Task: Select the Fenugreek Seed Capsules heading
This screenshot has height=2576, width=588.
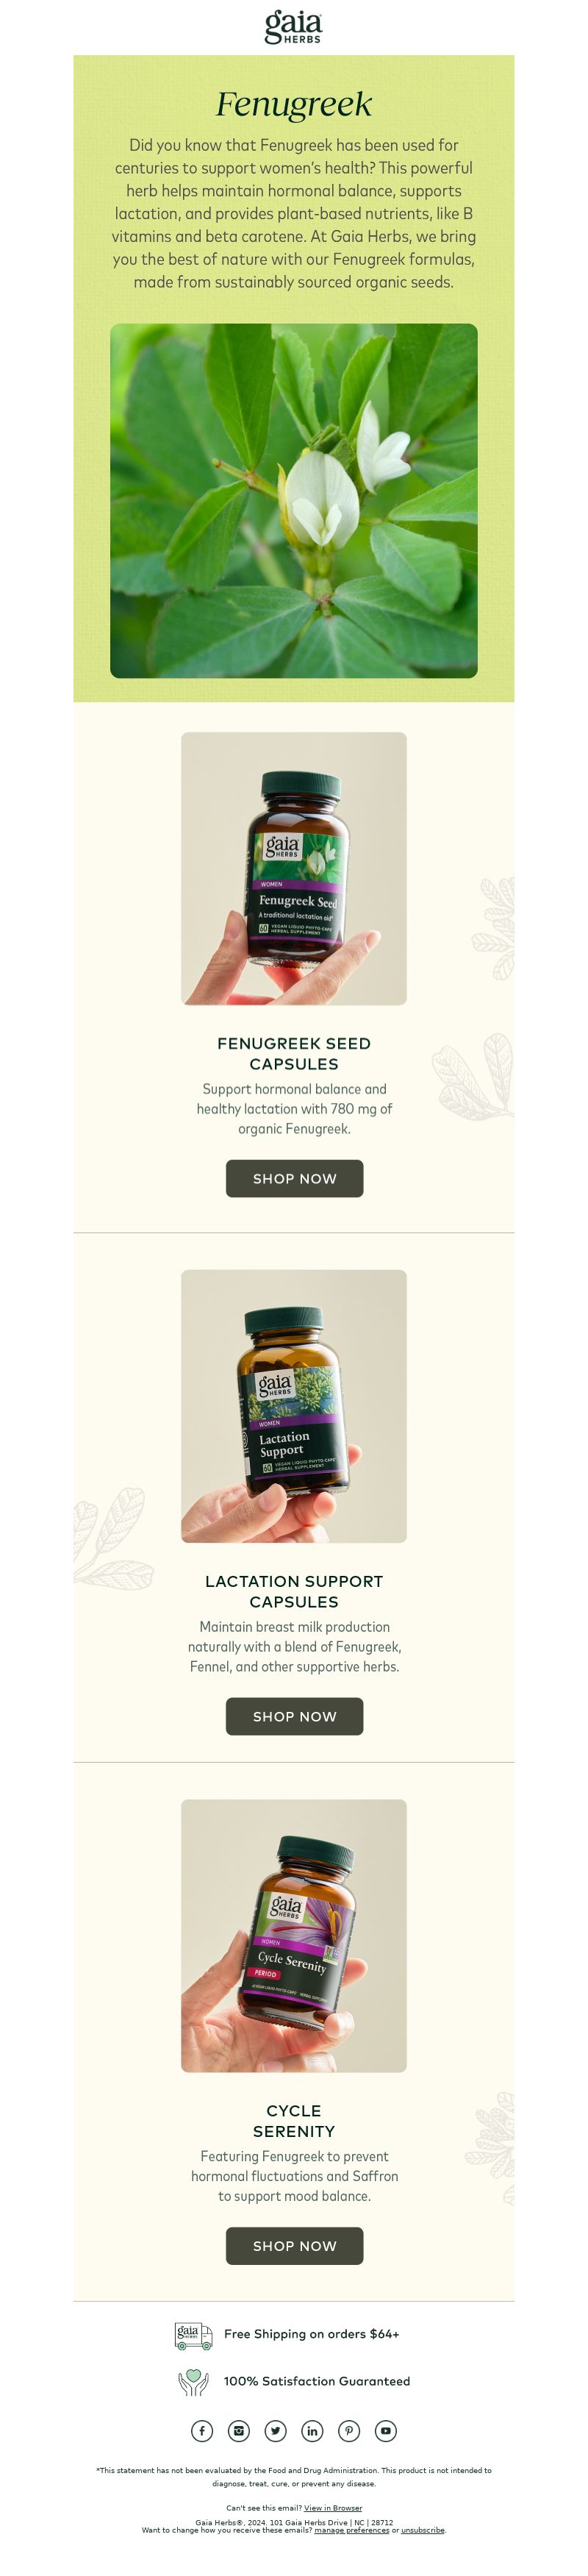Action: pyautogui.click(x=294, y=1053)
